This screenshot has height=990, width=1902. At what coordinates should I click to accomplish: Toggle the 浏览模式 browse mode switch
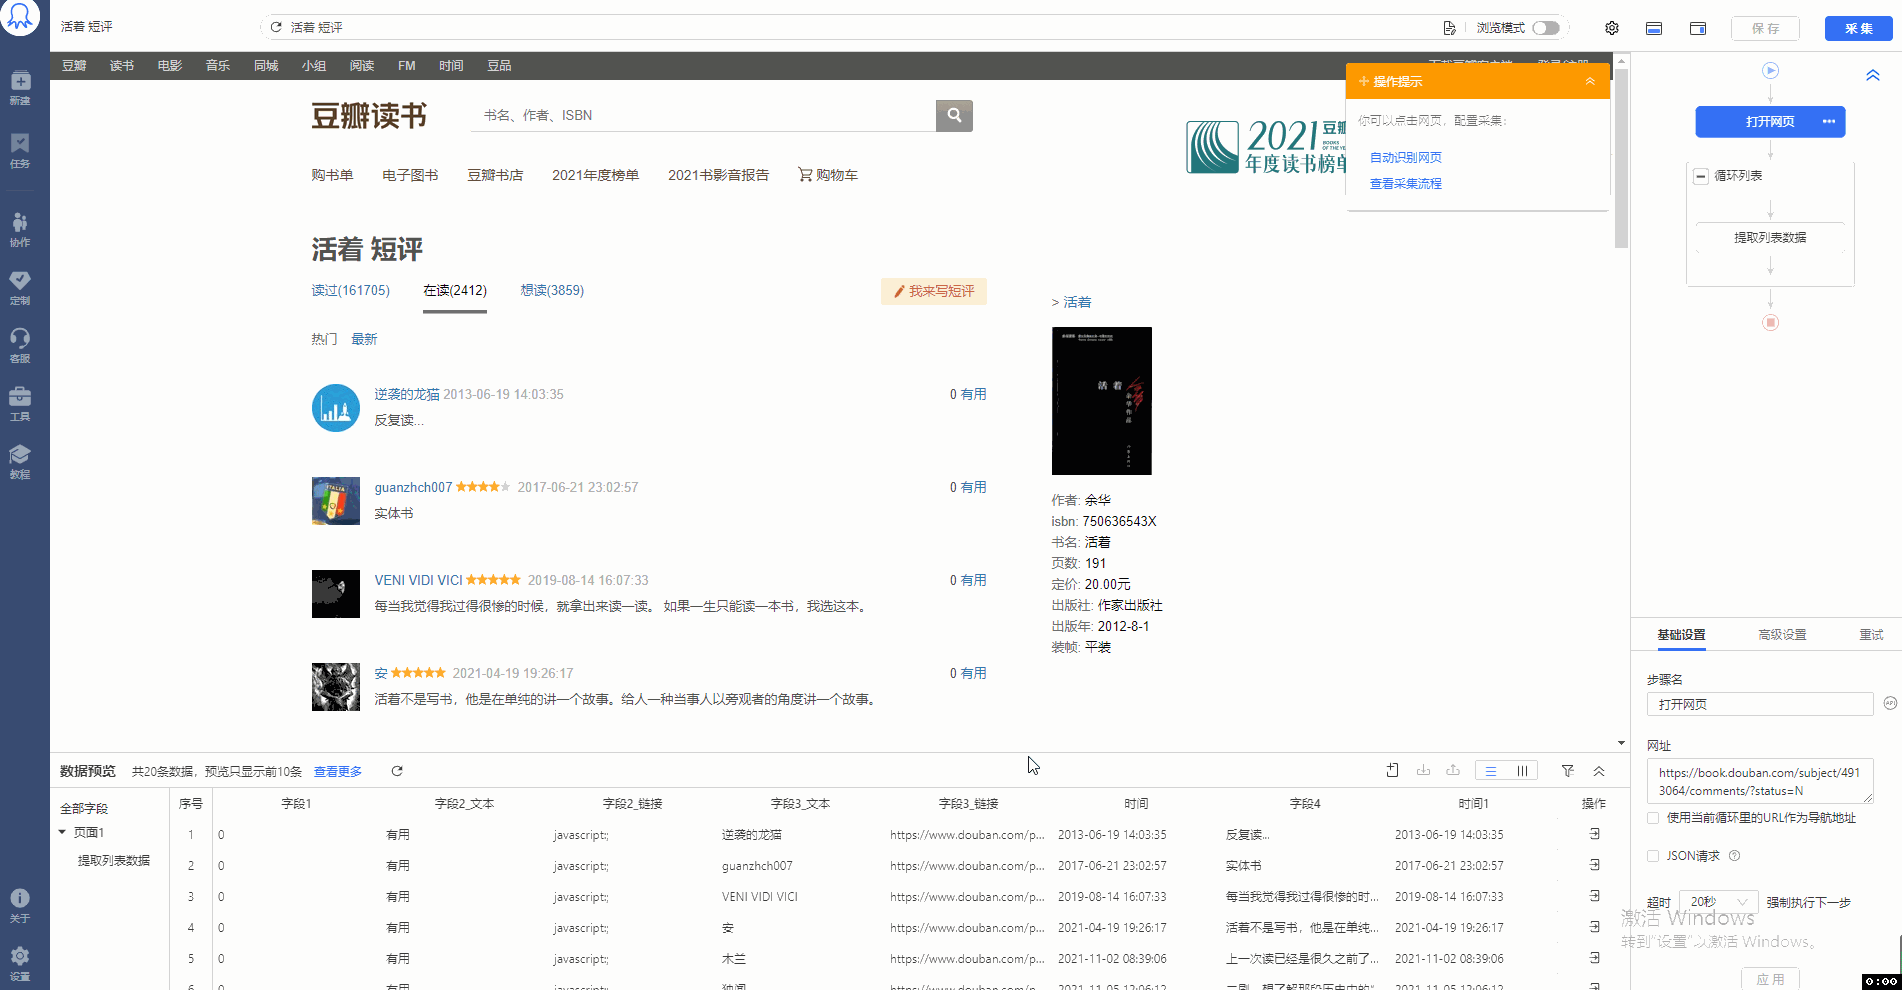point(1546,28)
